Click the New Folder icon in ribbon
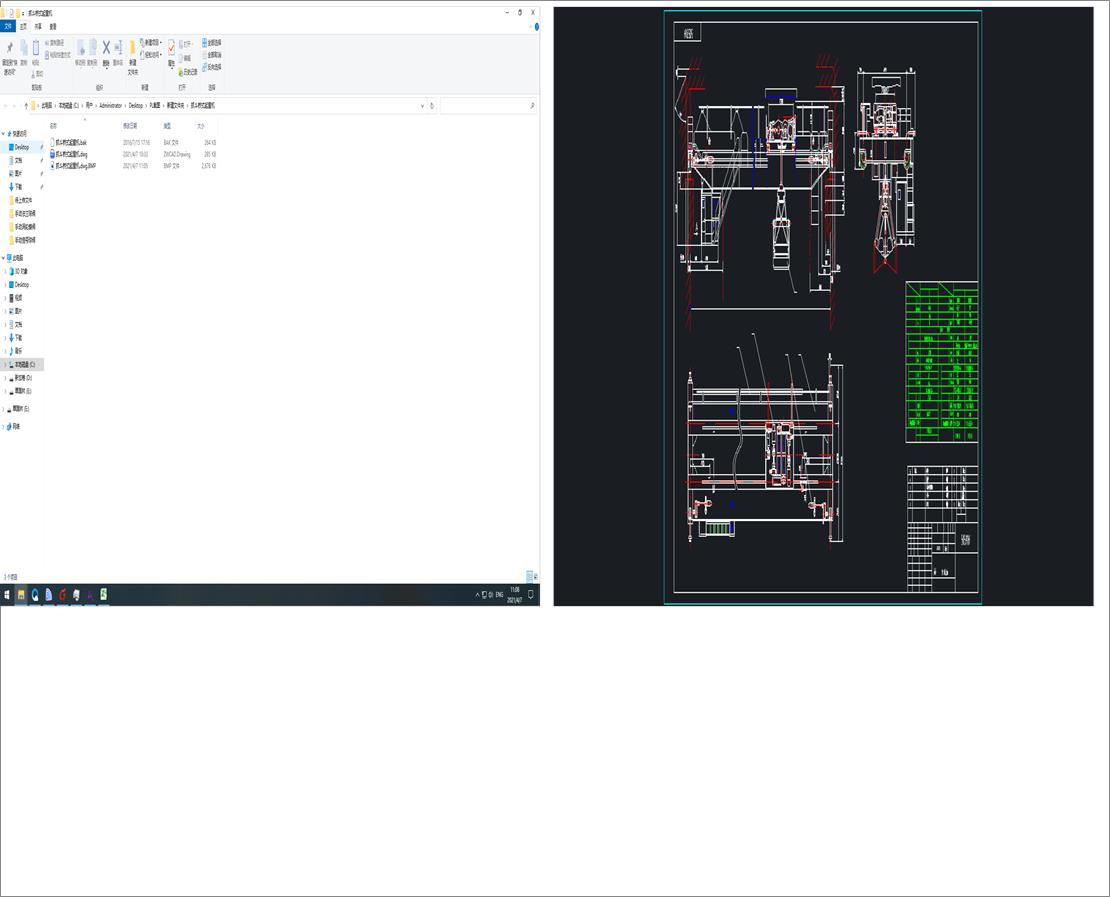 click(x=132, y=48)
